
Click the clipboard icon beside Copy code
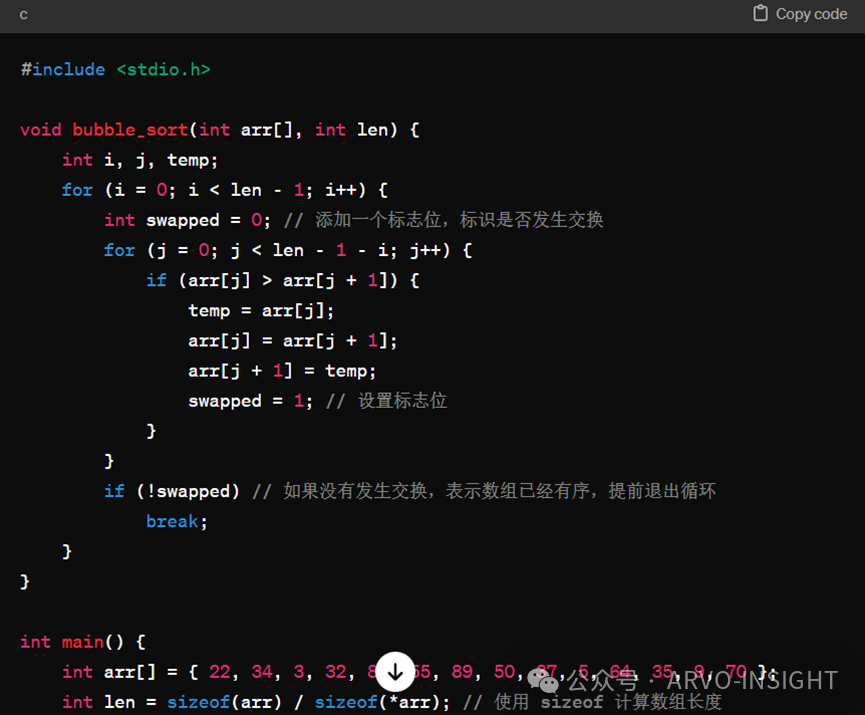click(760, 14)
